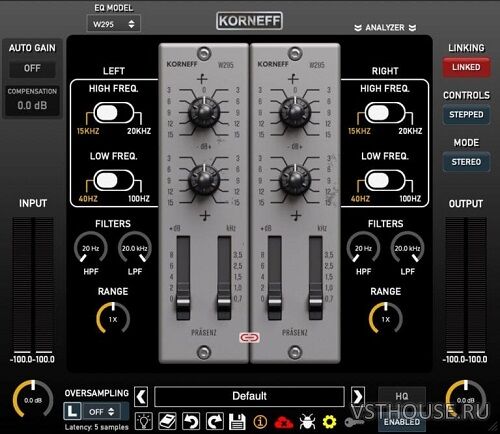Toggle HQ ENABLED button
The height and width of the screenshot is (434, 500).
click(402, 409)
